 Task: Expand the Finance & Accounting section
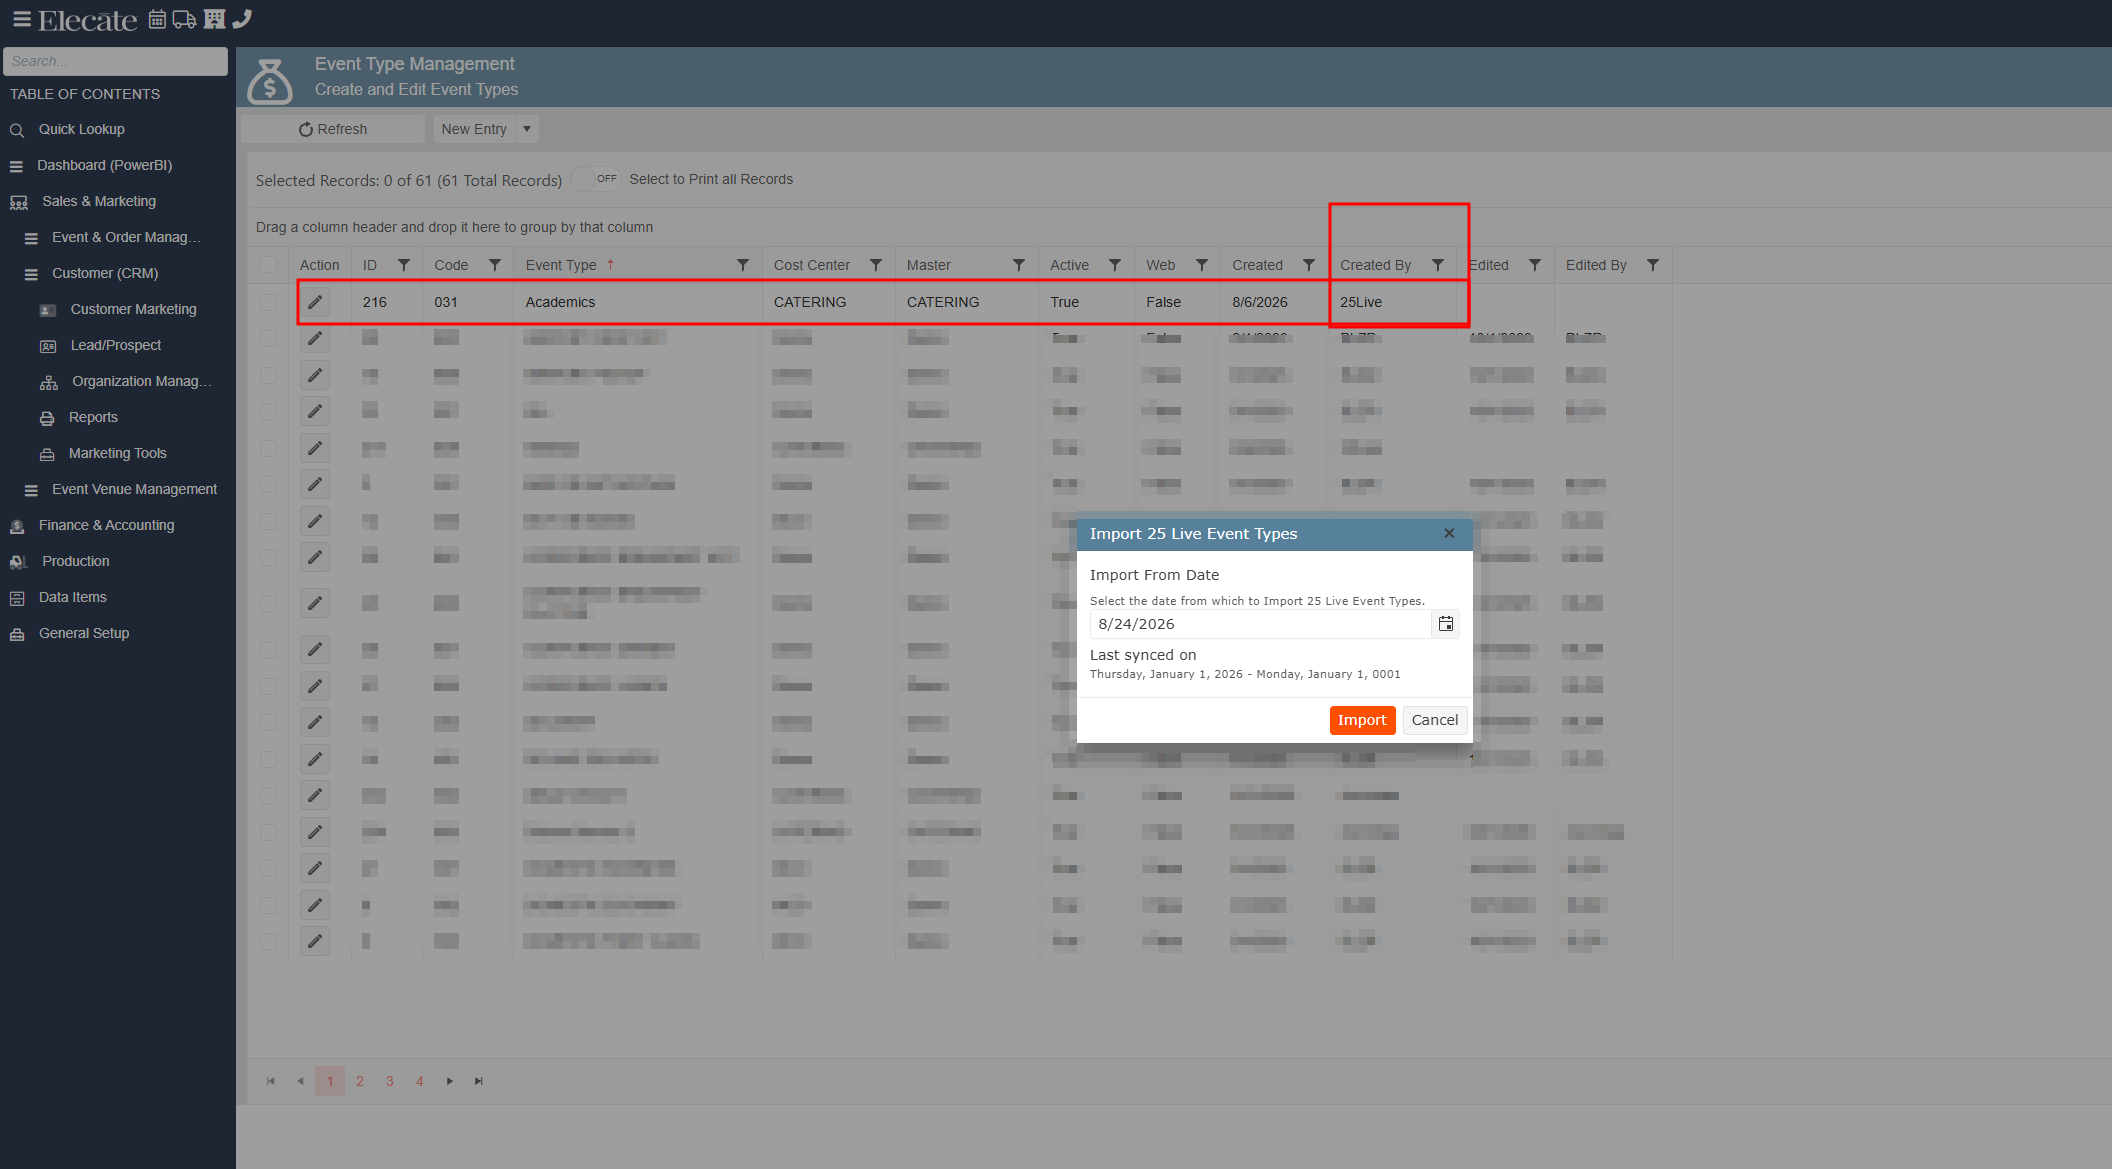[x=106, y=525]
